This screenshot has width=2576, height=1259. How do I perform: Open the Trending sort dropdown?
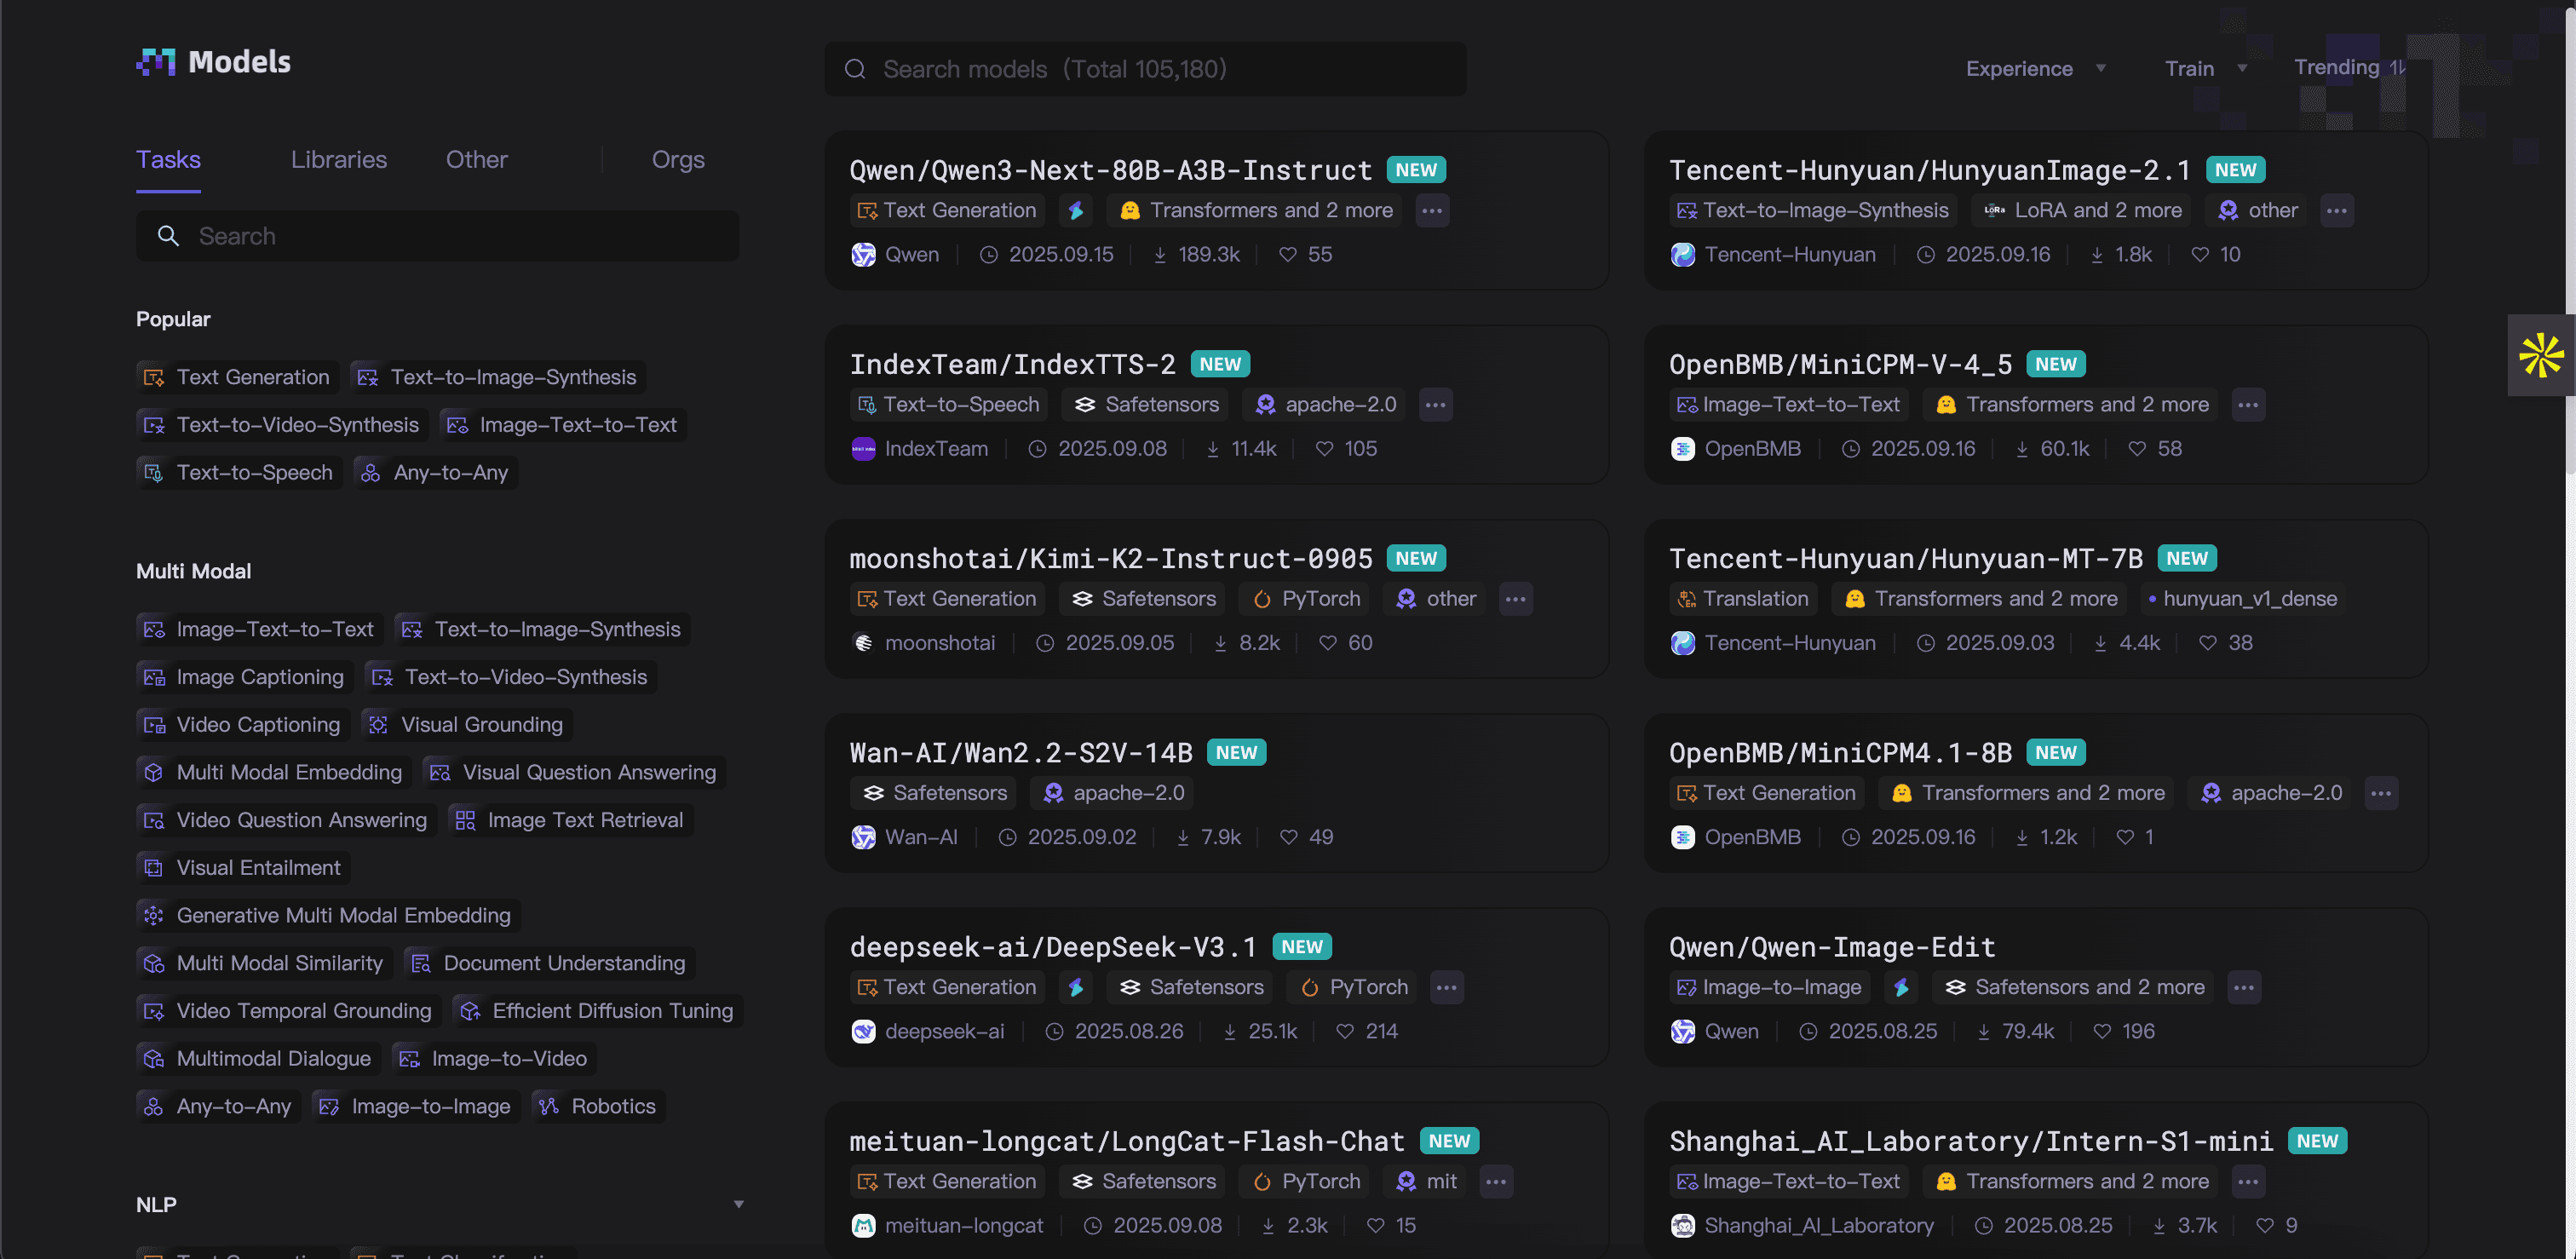pyautogui.click(x=2350, y=67)
